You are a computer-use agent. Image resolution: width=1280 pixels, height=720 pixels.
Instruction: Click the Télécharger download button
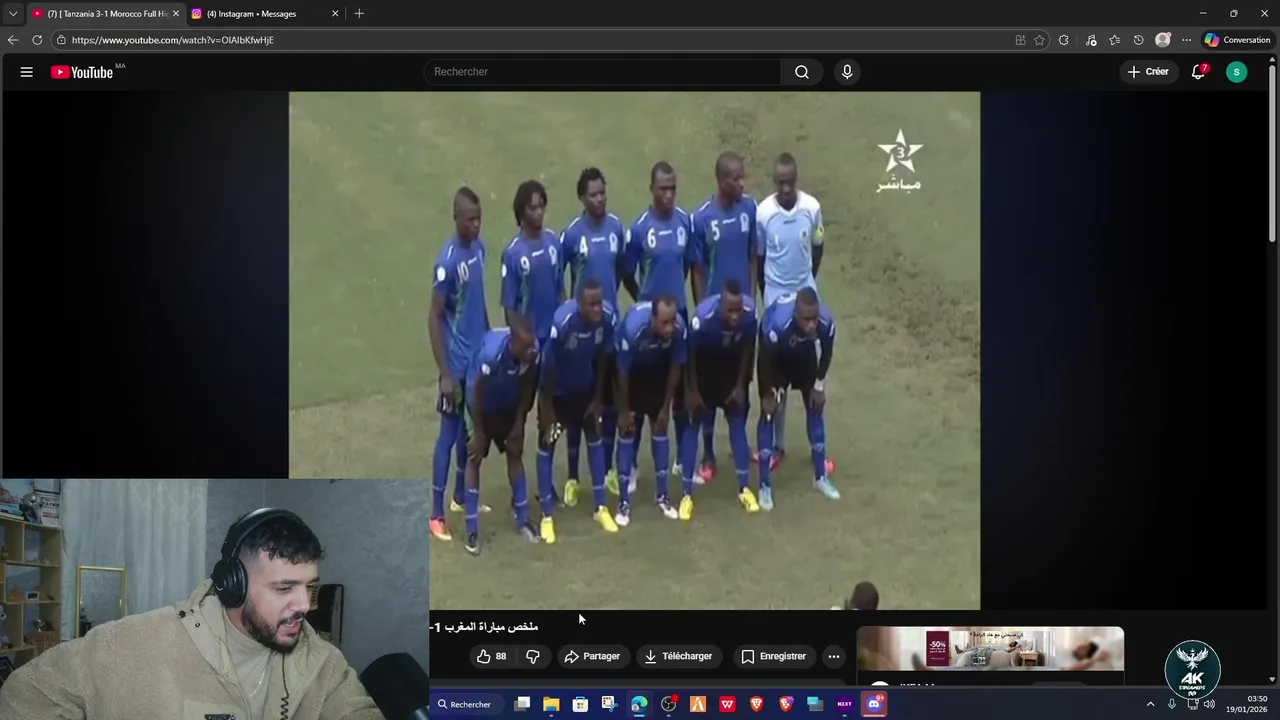pyautogui.click(x=678, y=656)
